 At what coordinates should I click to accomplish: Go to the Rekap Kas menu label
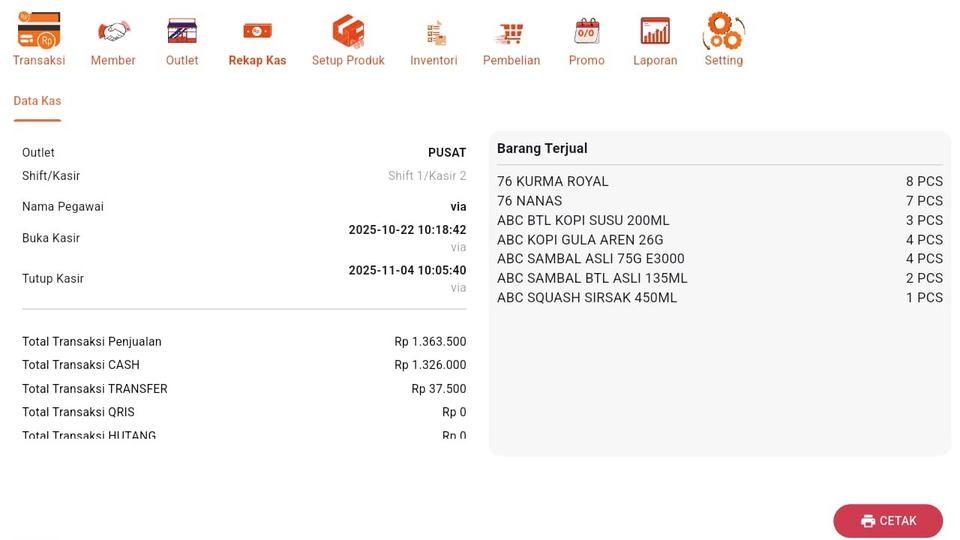pos(257,60)
